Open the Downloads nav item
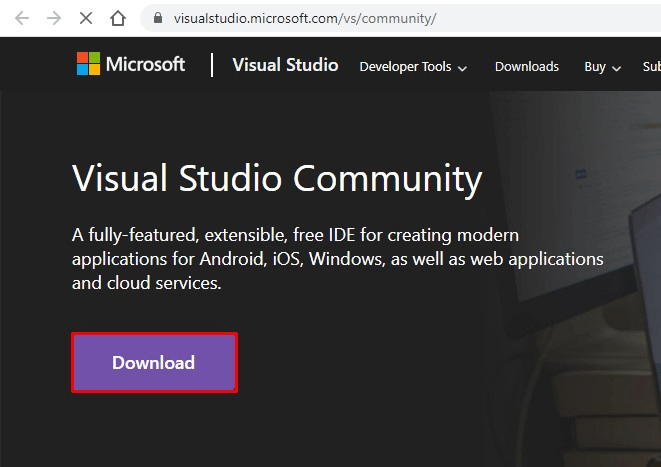 (x=527, y=67)
